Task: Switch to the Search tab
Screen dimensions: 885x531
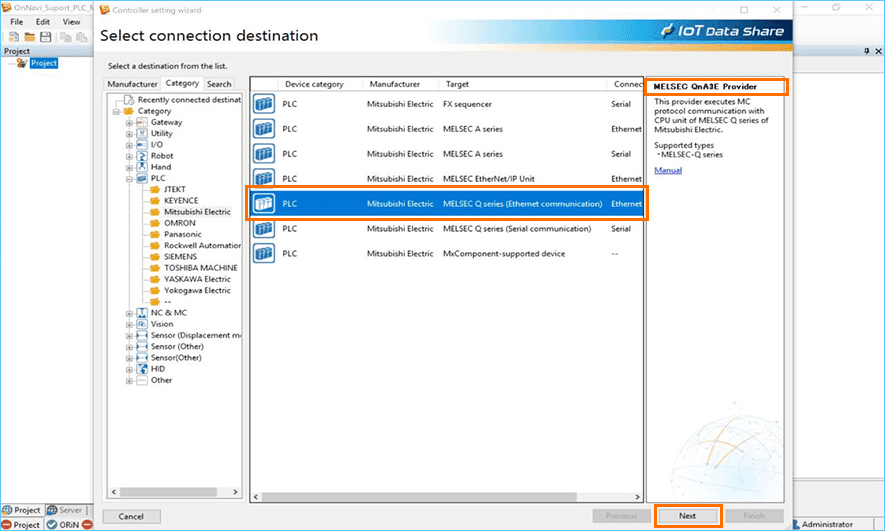Action: (219, 84)
